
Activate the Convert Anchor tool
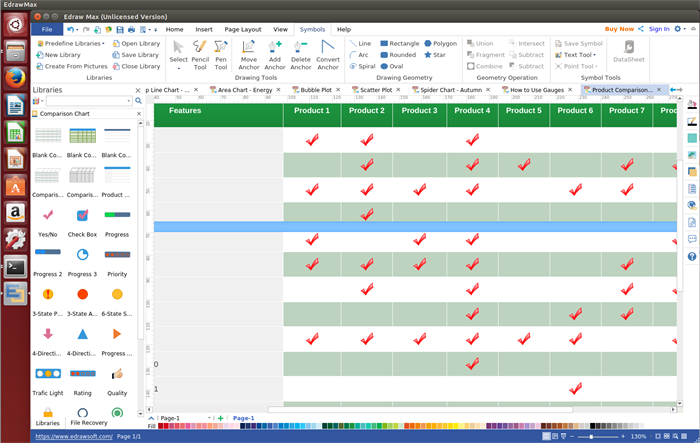[328, 55]
